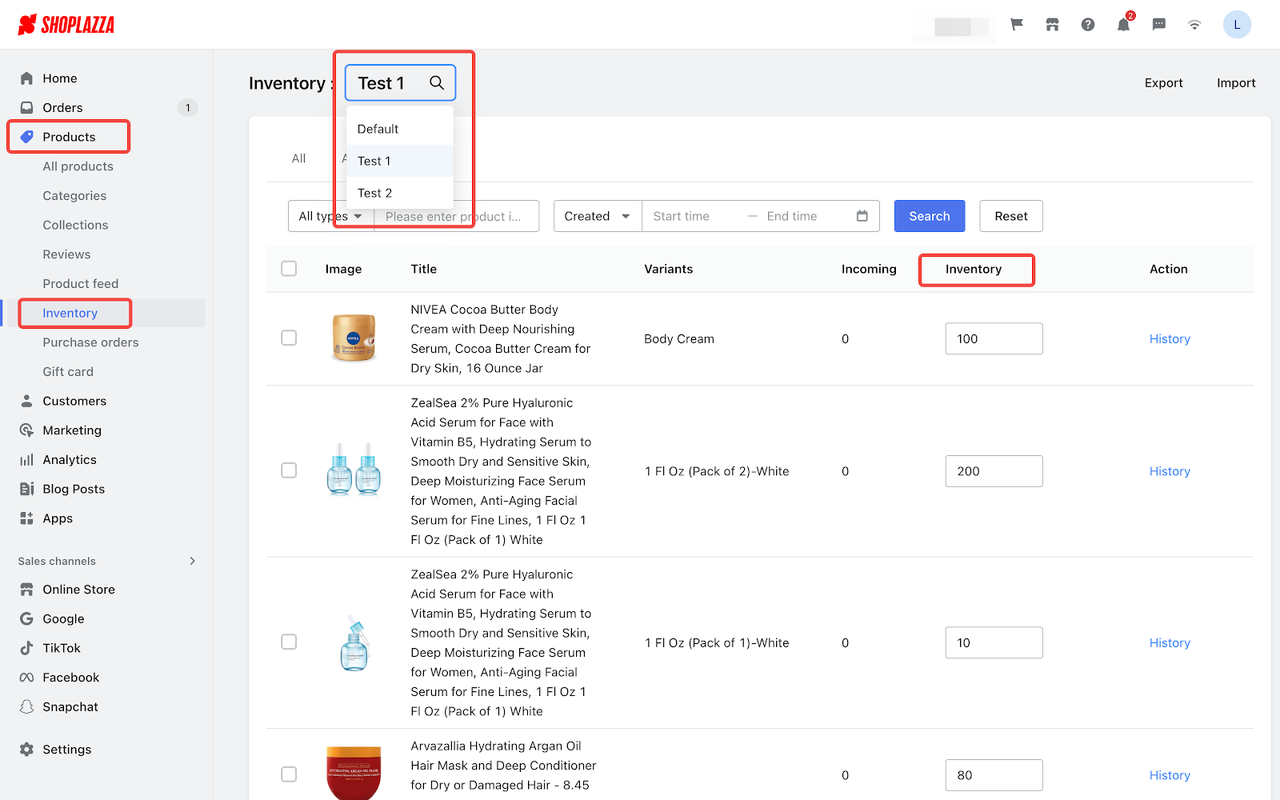The width and height of the screenshot is (1280, 800).
Task: Check the ZealSea Pack of 1 row checkbox
Action: click(x=289, y=642)
